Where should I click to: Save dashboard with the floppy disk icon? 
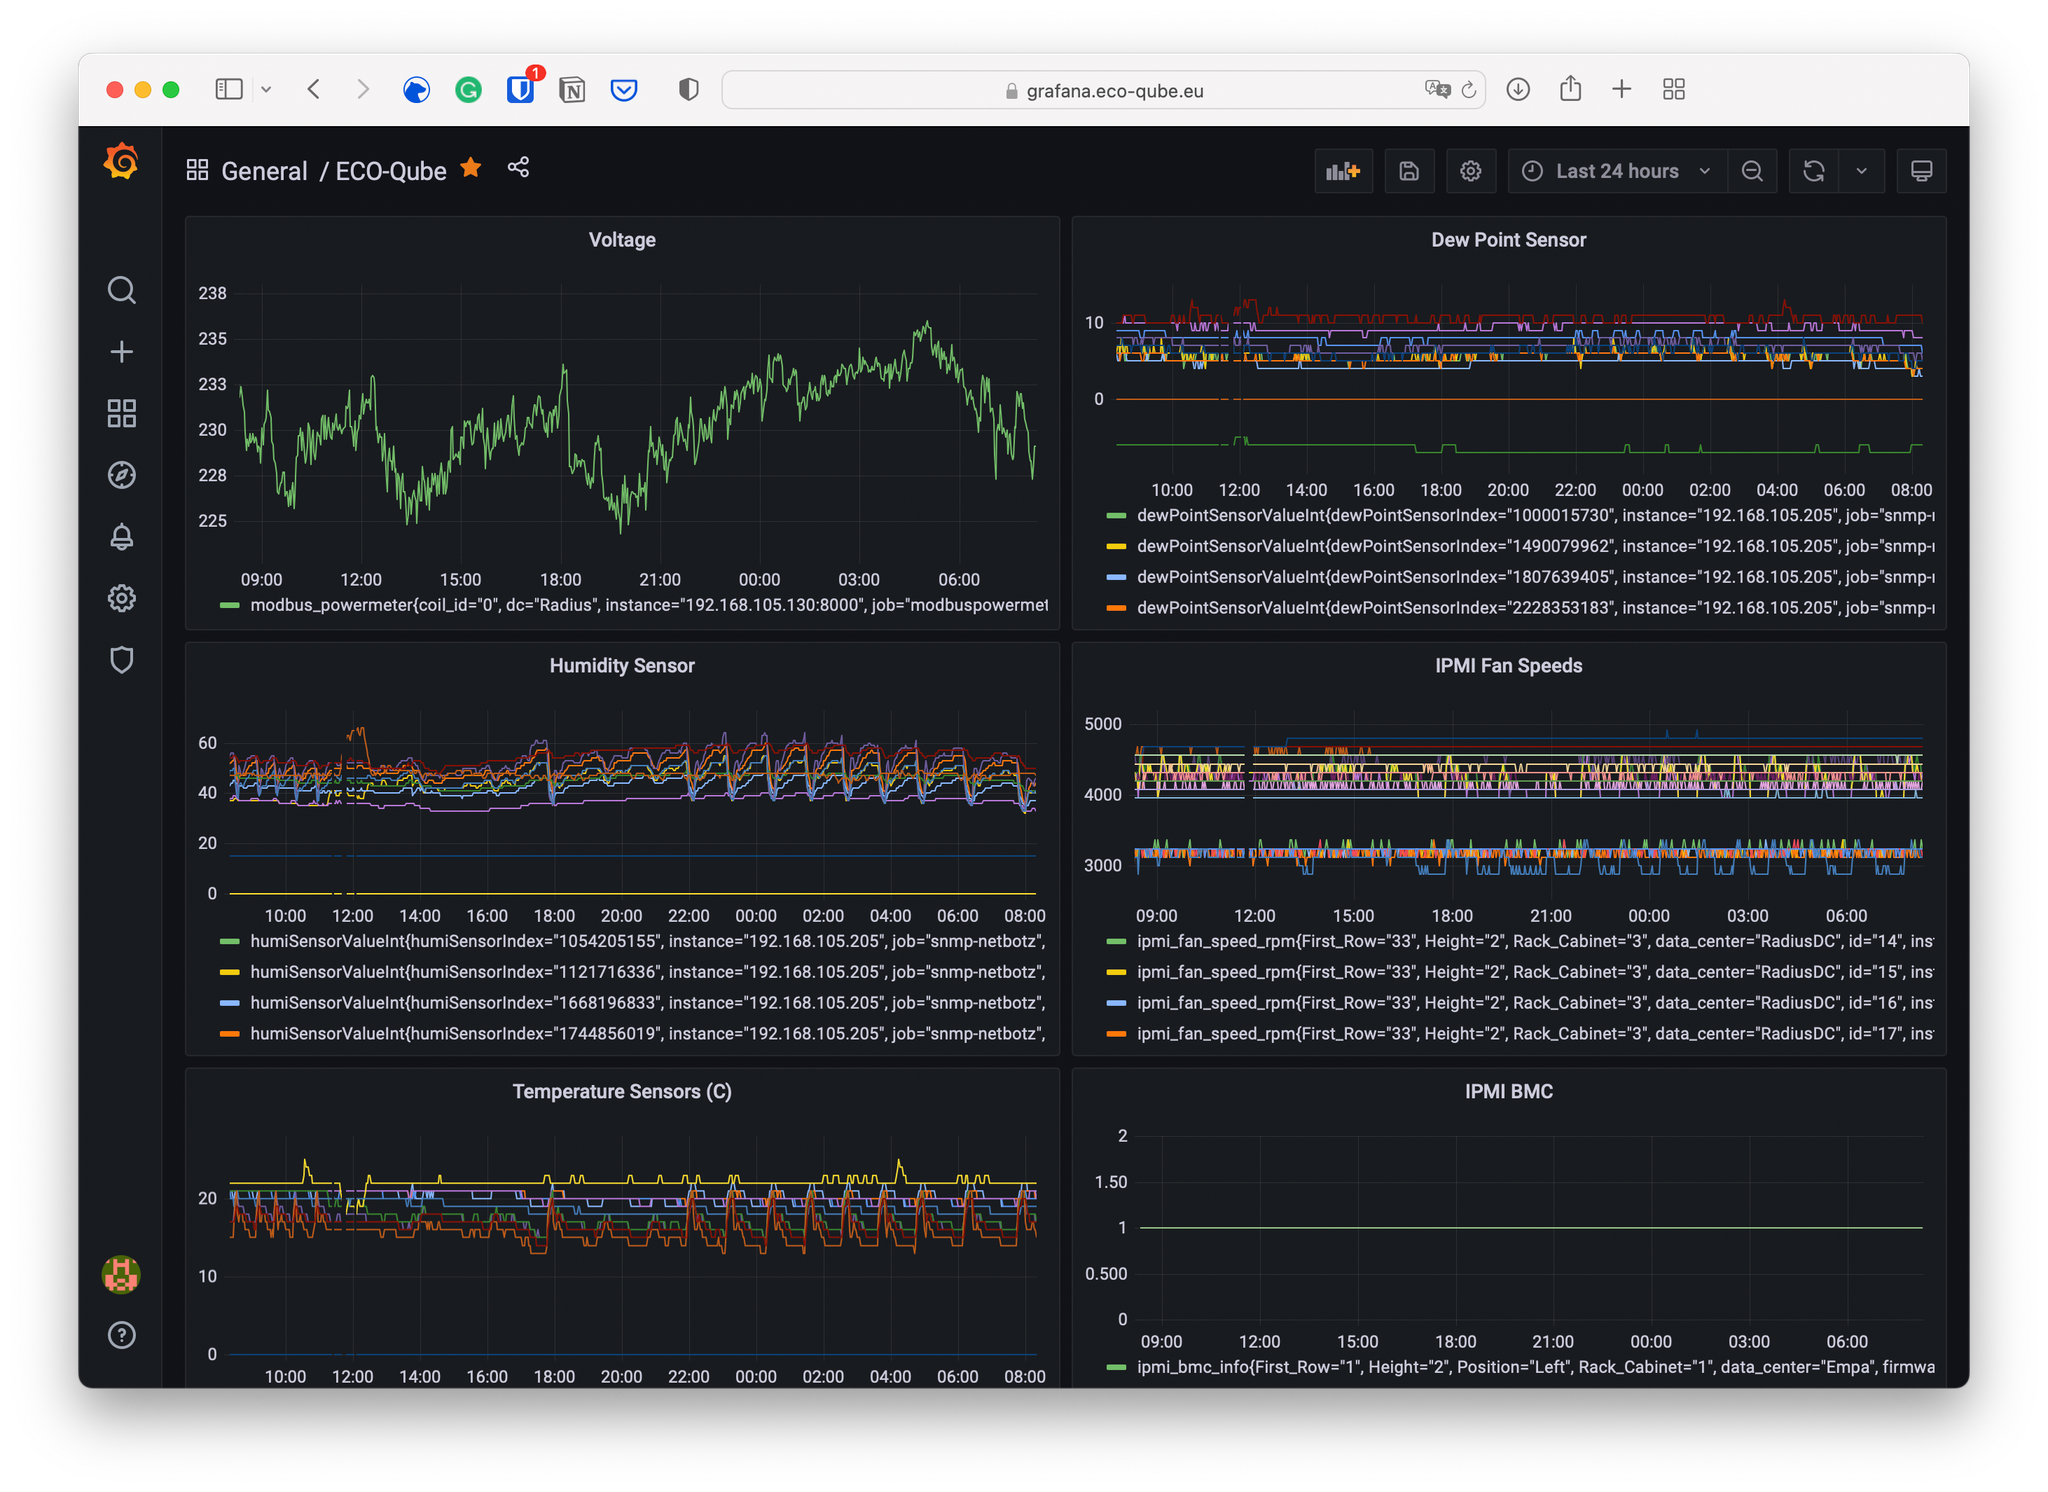(1409, 171)
